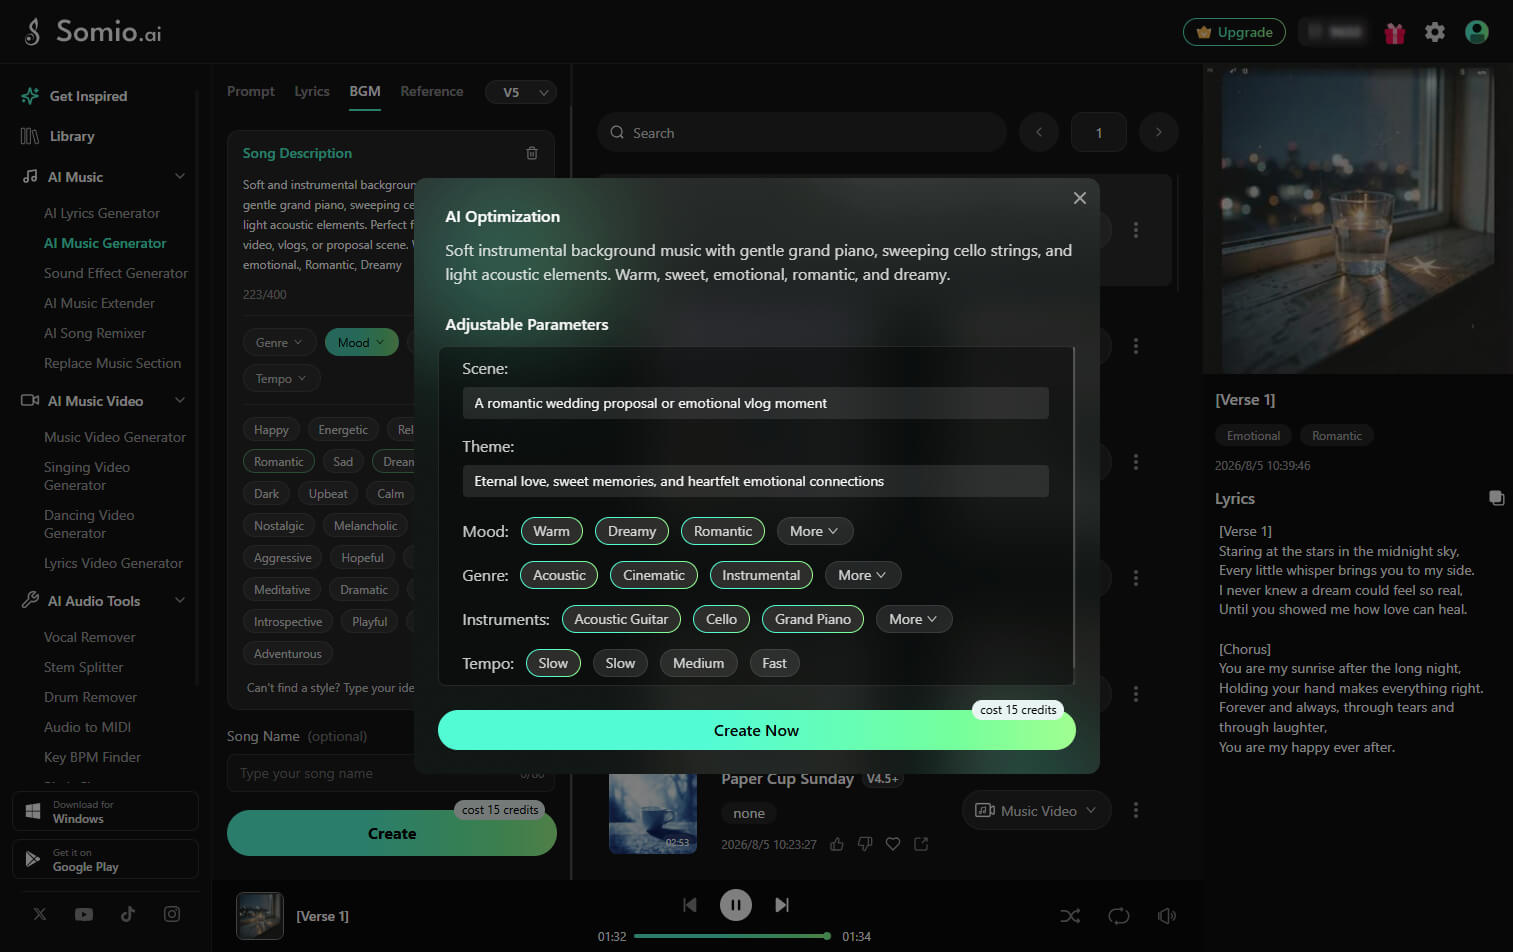Open the Instagram social link
The width and height of the screenshot is (1513, 952).
pyautogui.click(x=172, y=914)
